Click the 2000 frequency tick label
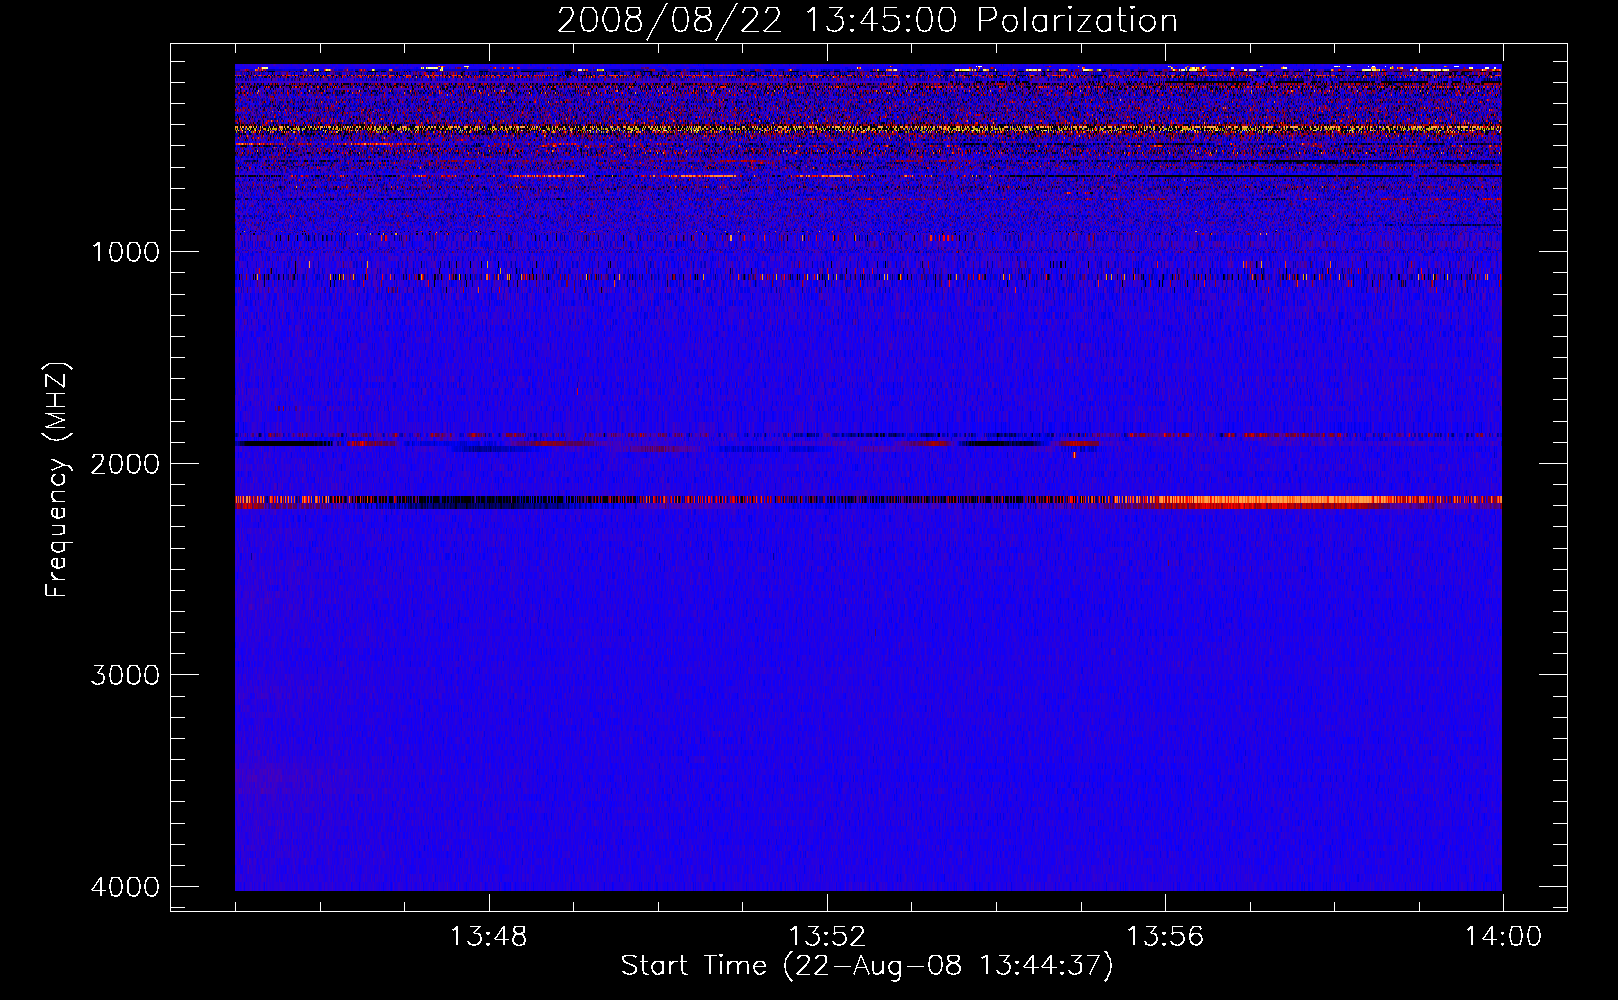This screenshot has width=1618, height=1000. click(125, 464)
